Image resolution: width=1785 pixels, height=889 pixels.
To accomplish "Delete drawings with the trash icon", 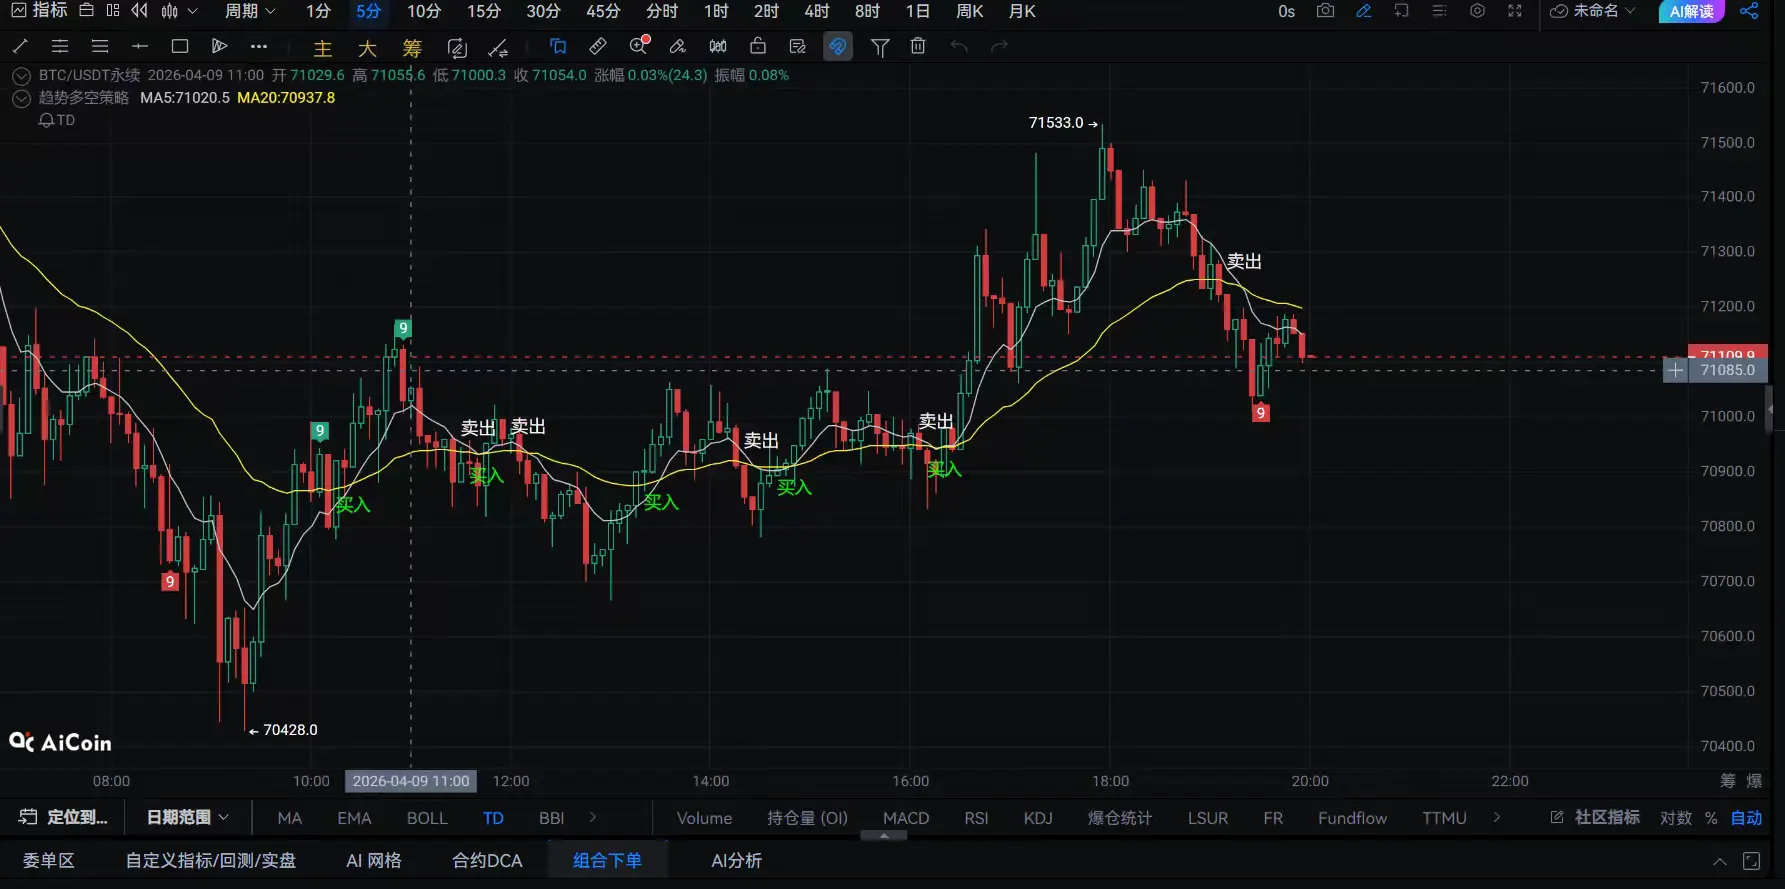I will tap(918, 46).
